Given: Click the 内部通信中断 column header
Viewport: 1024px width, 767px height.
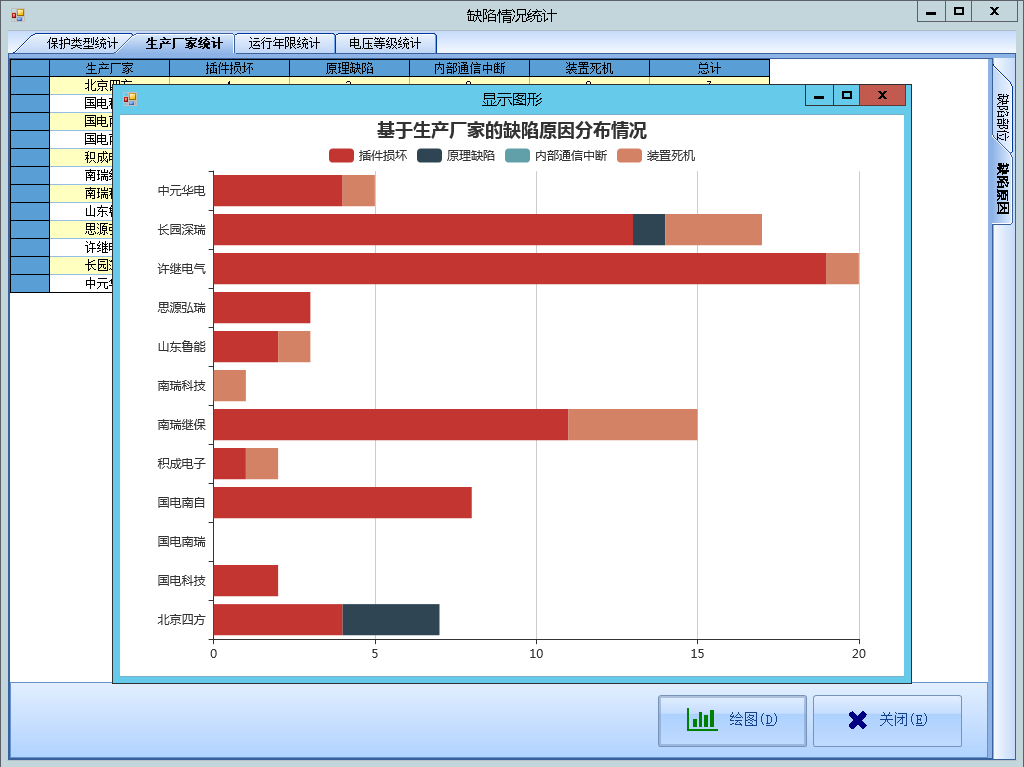Looking at the screenshot, I should 470,68.
